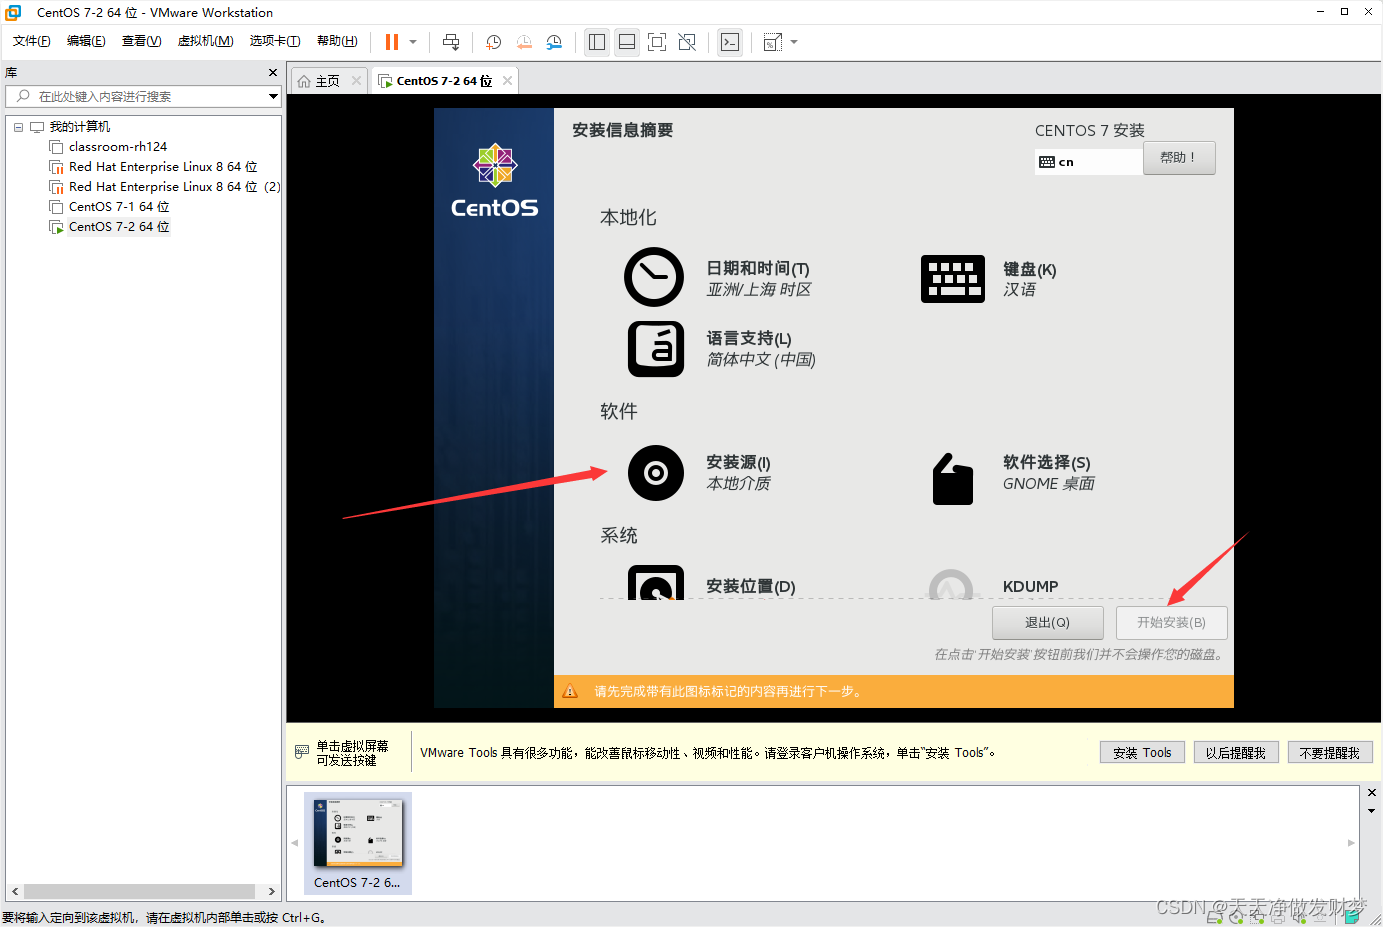1383x927 pixels.
Task: Open the power options dropdown arrow
Action: tap(413, 42)
